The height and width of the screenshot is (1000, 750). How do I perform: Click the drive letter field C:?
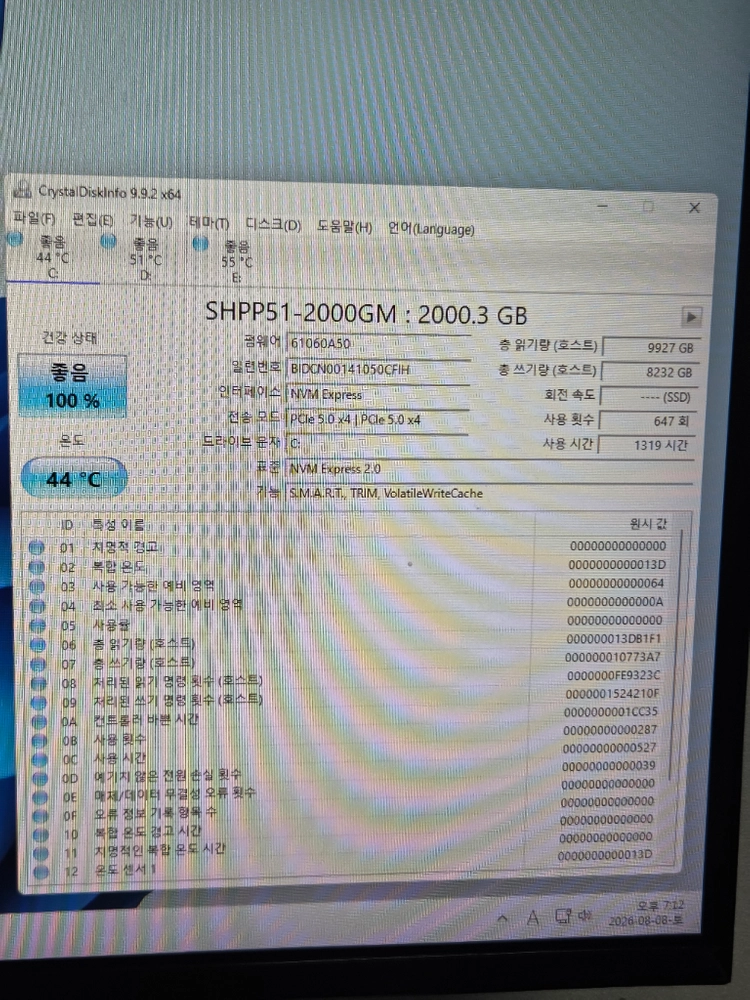376,443
